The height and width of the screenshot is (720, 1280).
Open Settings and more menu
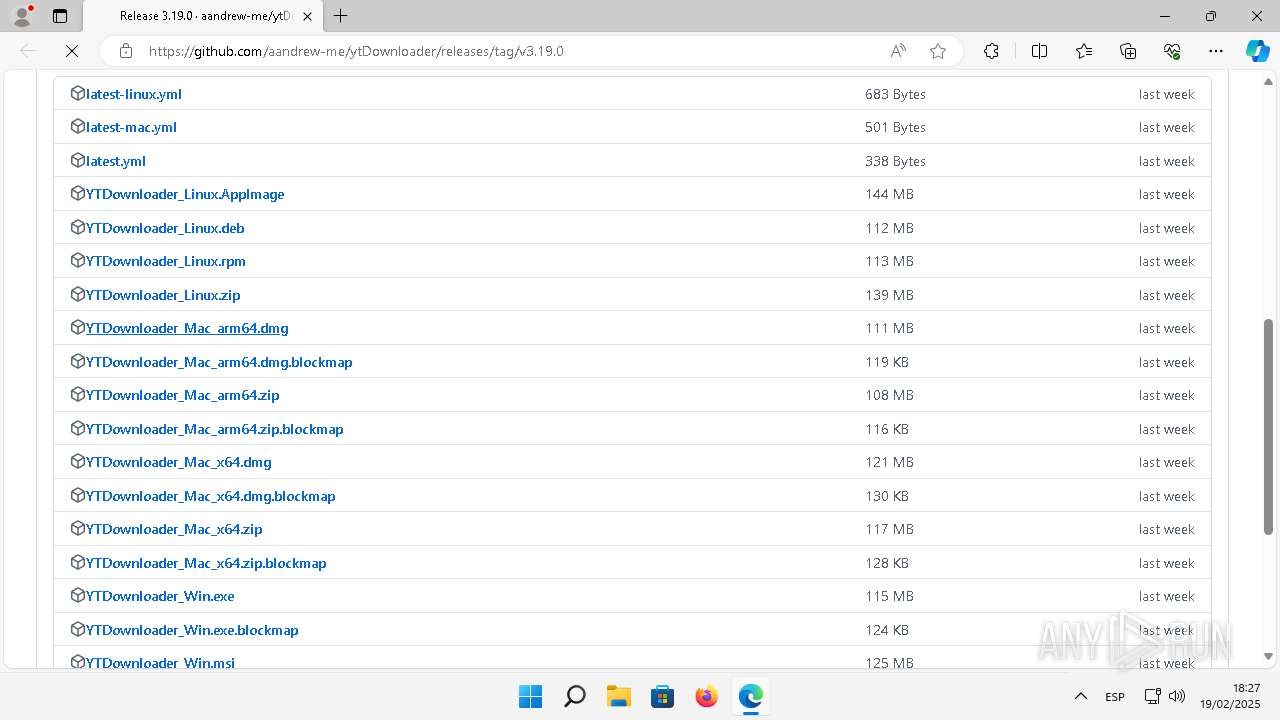tap(1216, 51)
